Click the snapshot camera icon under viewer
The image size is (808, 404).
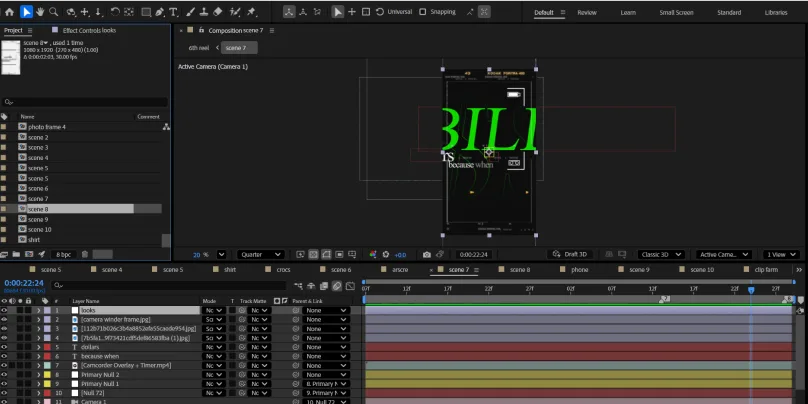tap(427, 254)
